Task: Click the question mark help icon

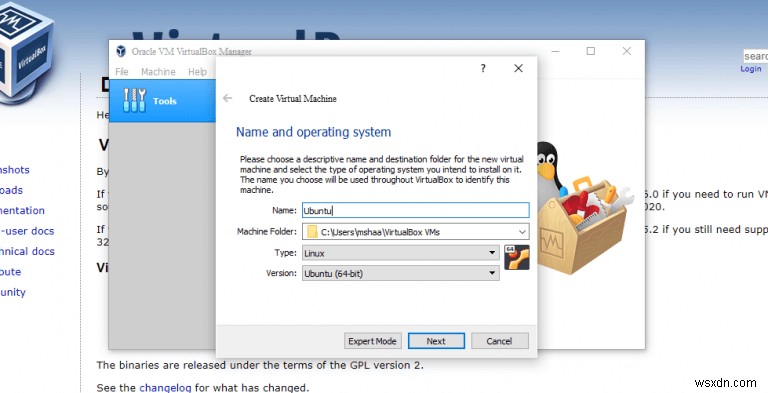Action: [x=483, y=68]
